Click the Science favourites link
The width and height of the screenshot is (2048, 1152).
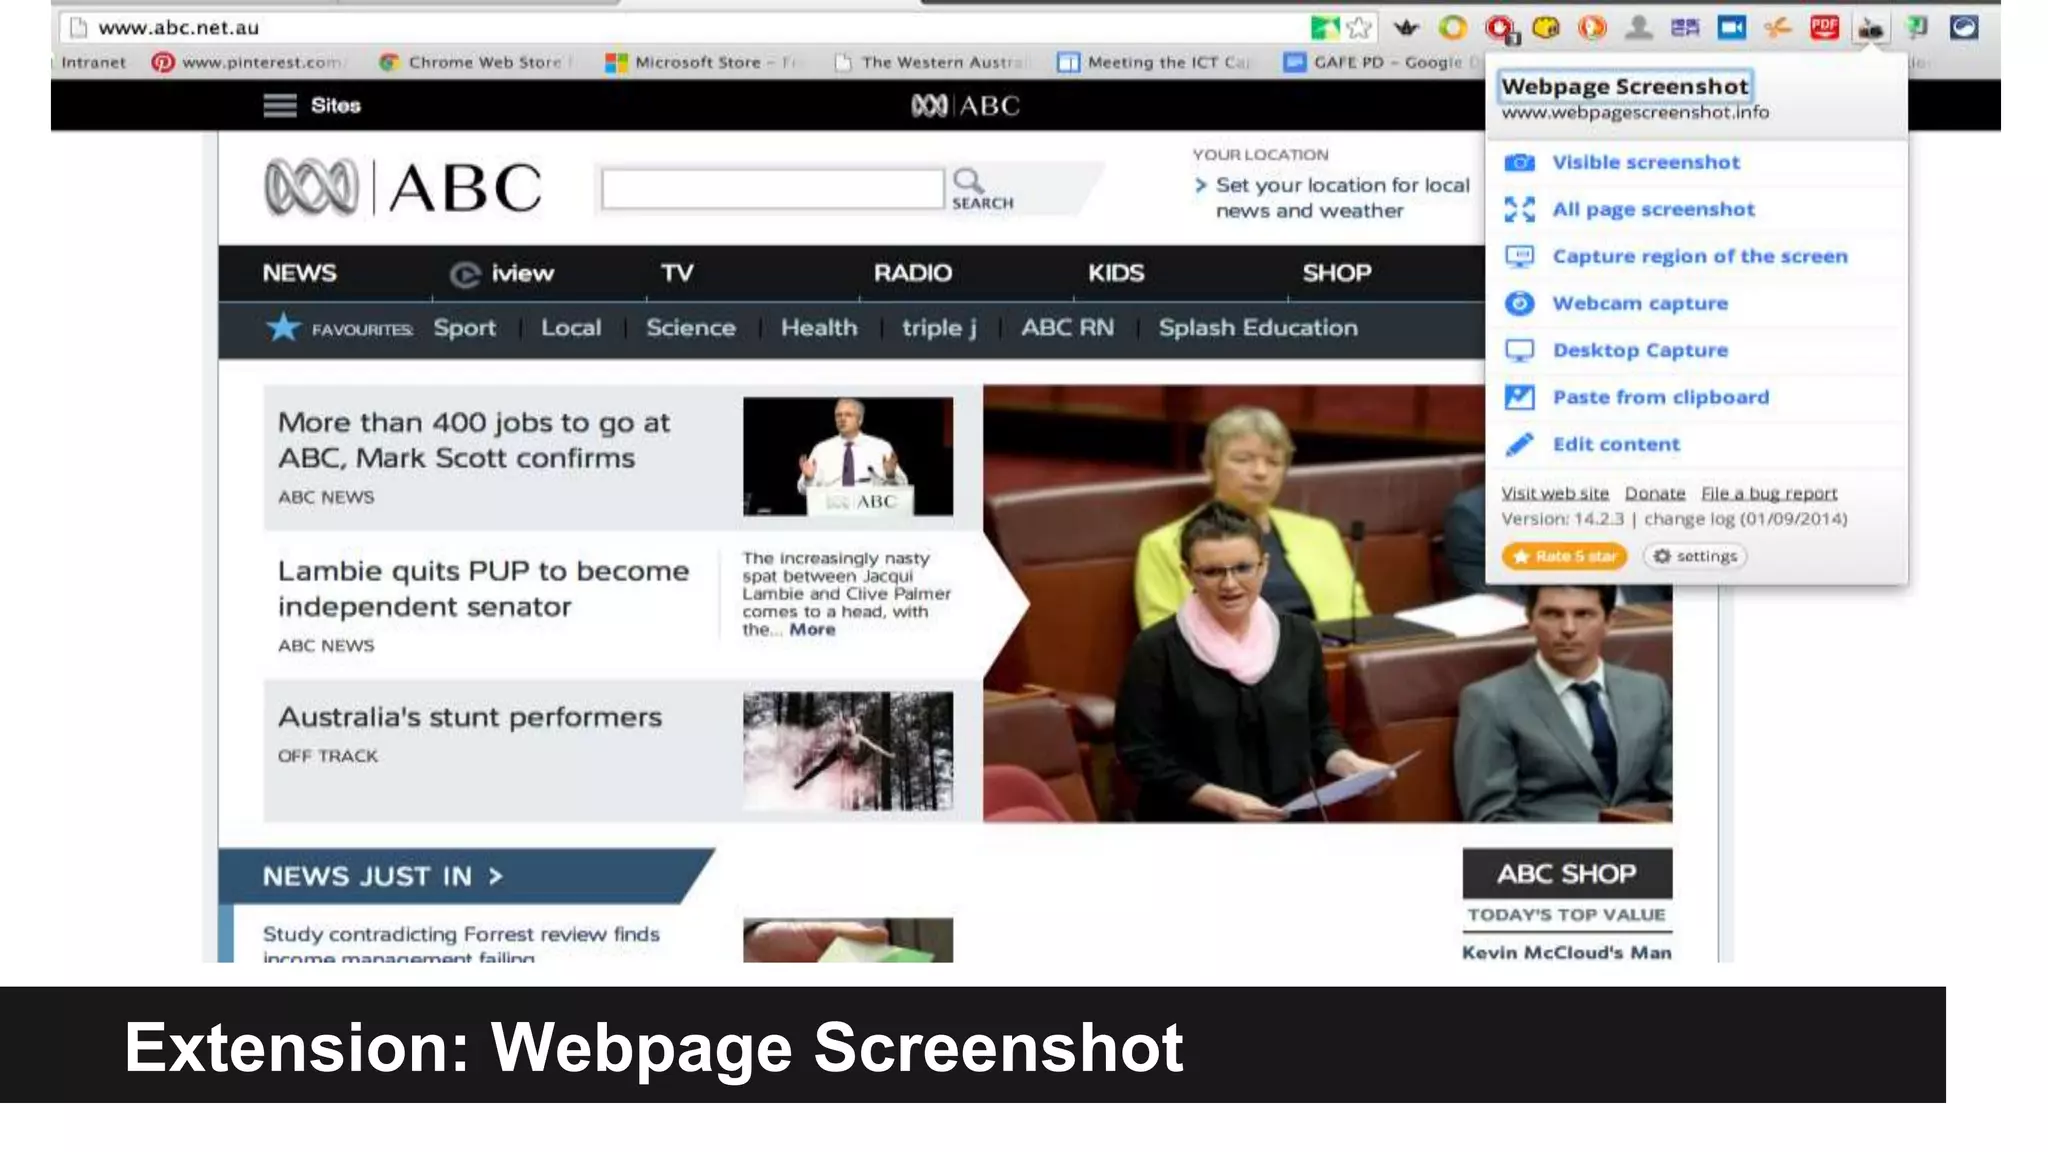tap(690, 328)
